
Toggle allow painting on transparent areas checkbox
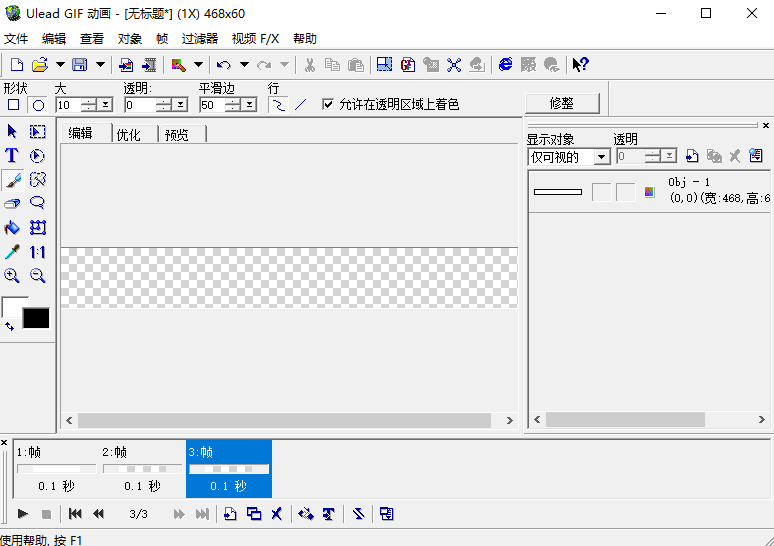328,104
